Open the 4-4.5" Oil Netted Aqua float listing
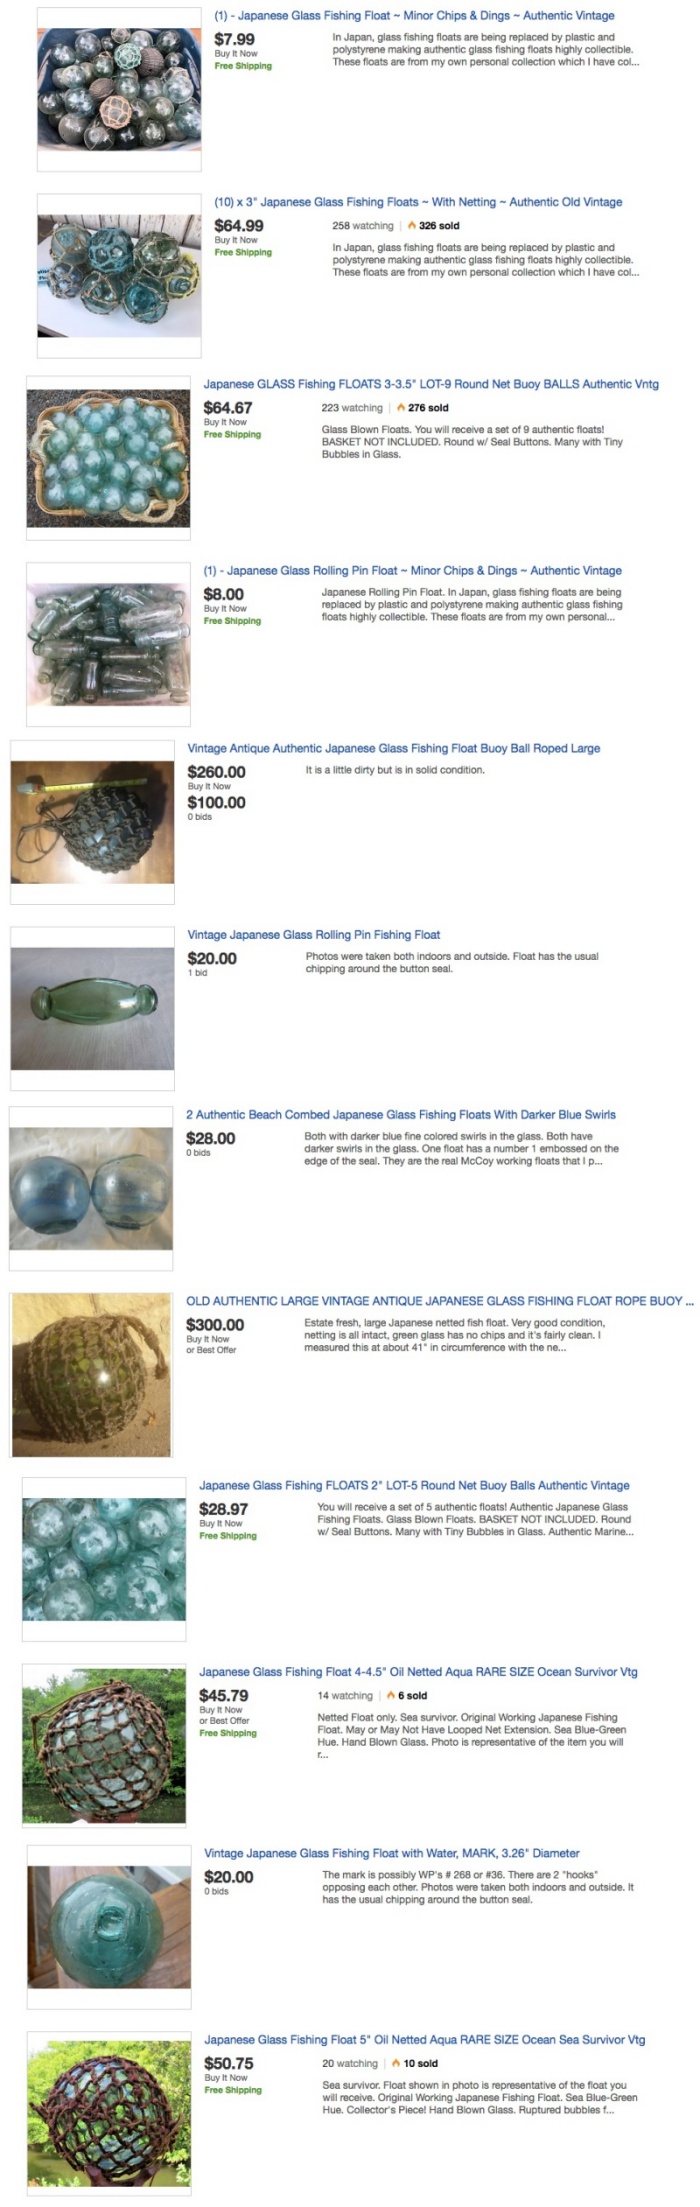 pyautogui.click(x=418, y=1672)
